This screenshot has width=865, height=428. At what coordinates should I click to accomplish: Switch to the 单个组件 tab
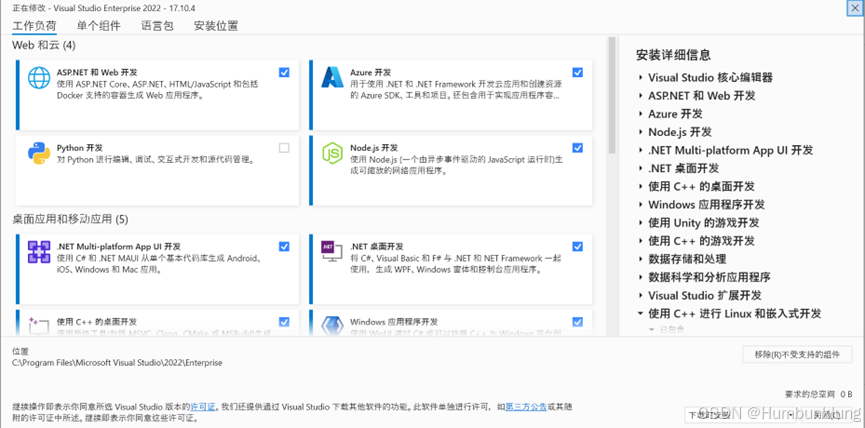(98, 25)
